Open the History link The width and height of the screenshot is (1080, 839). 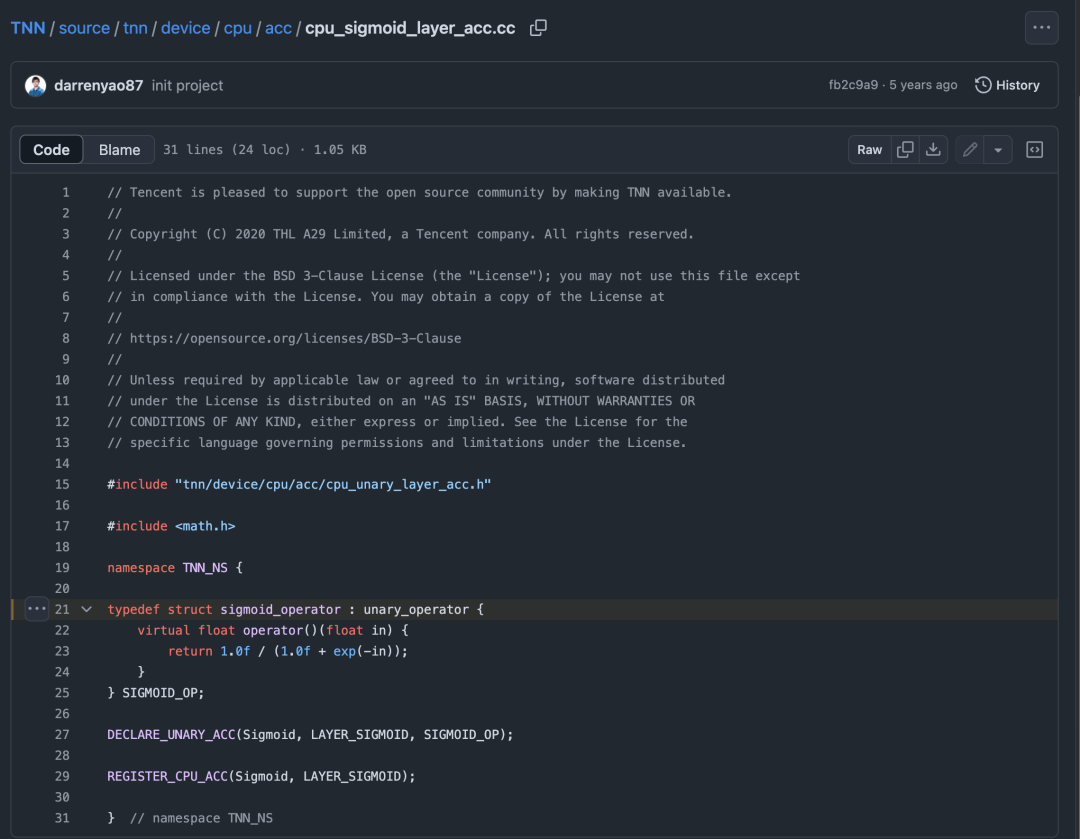[1007, 85]
